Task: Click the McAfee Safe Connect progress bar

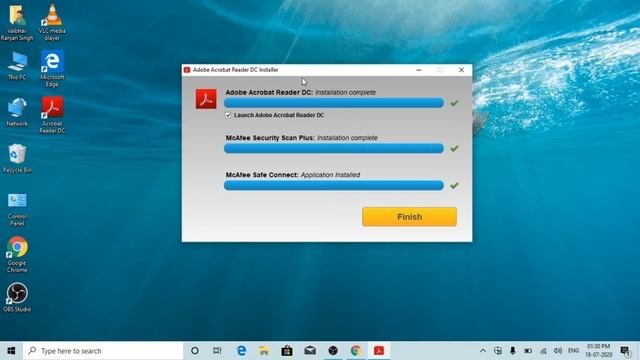Action: (x=334, y=185)
